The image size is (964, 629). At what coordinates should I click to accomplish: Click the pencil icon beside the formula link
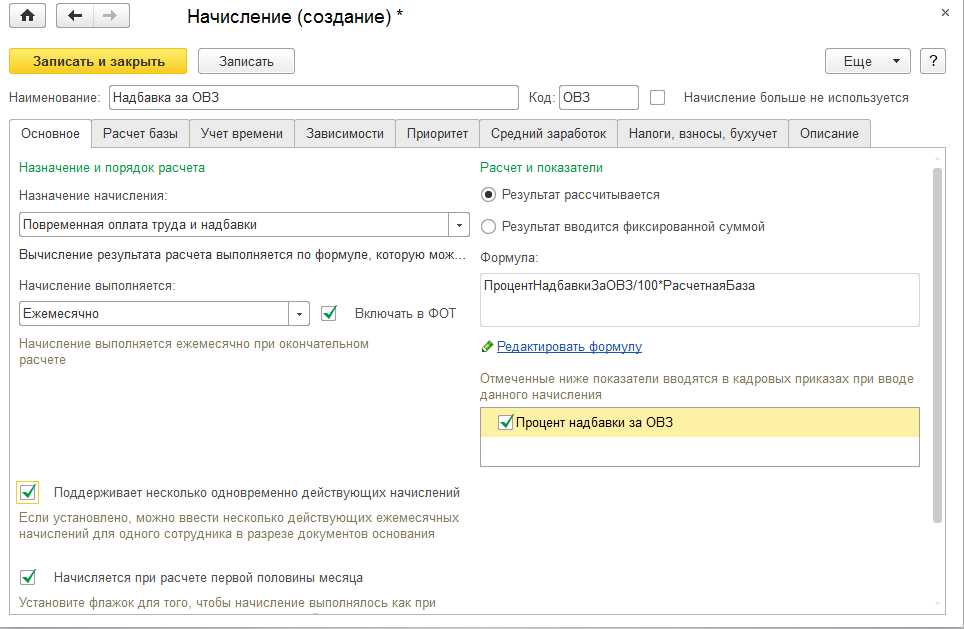point(487,346)
